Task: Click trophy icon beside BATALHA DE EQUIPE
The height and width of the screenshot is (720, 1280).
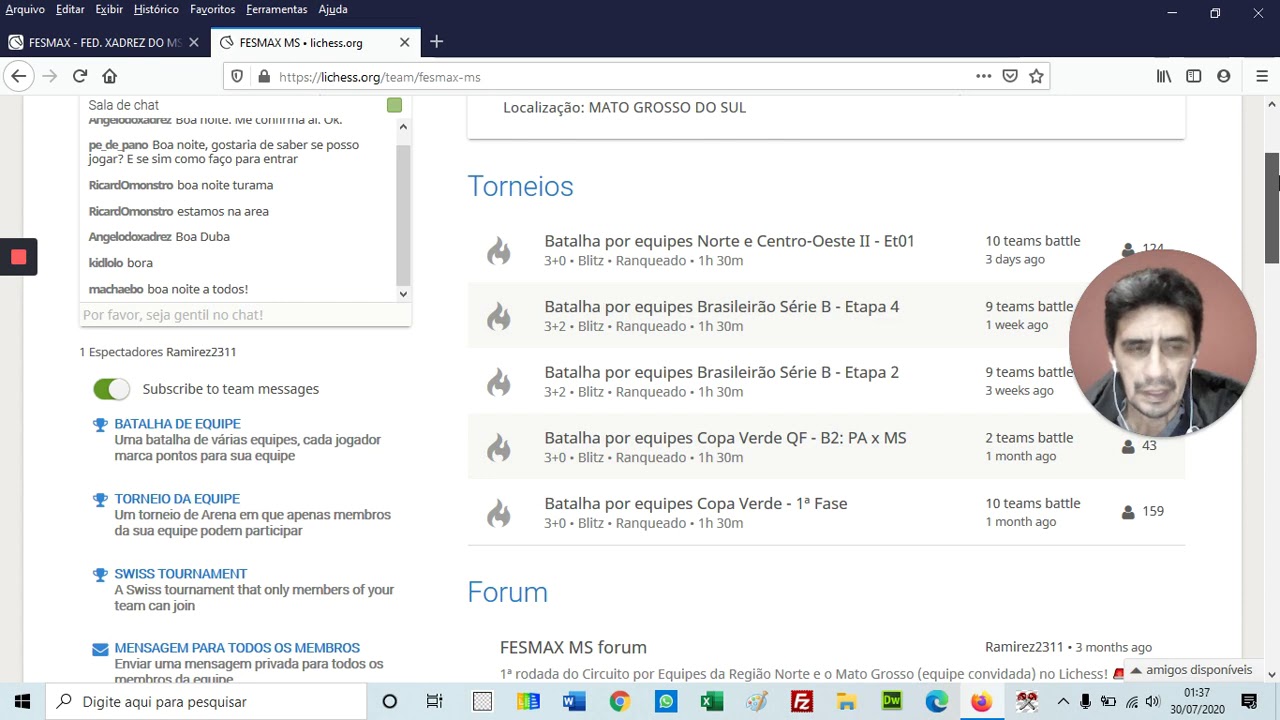Action: tap(100, 425)
